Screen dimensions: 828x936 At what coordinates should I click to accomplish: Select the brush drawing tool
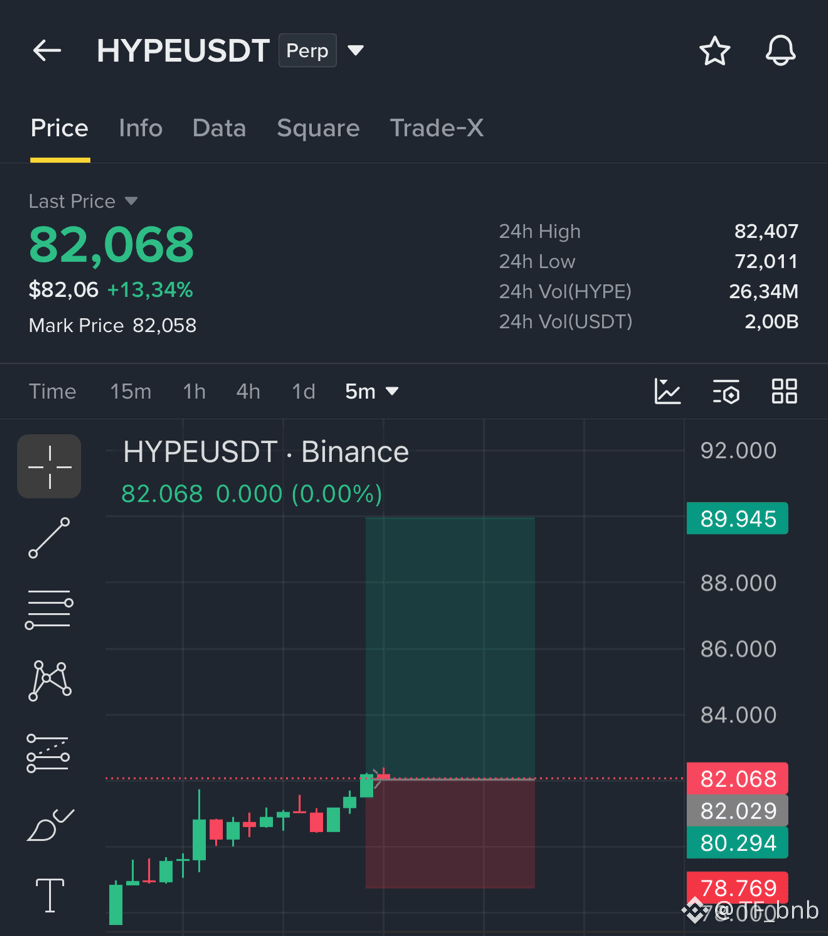pyautogui.click(x=50, y=825)
